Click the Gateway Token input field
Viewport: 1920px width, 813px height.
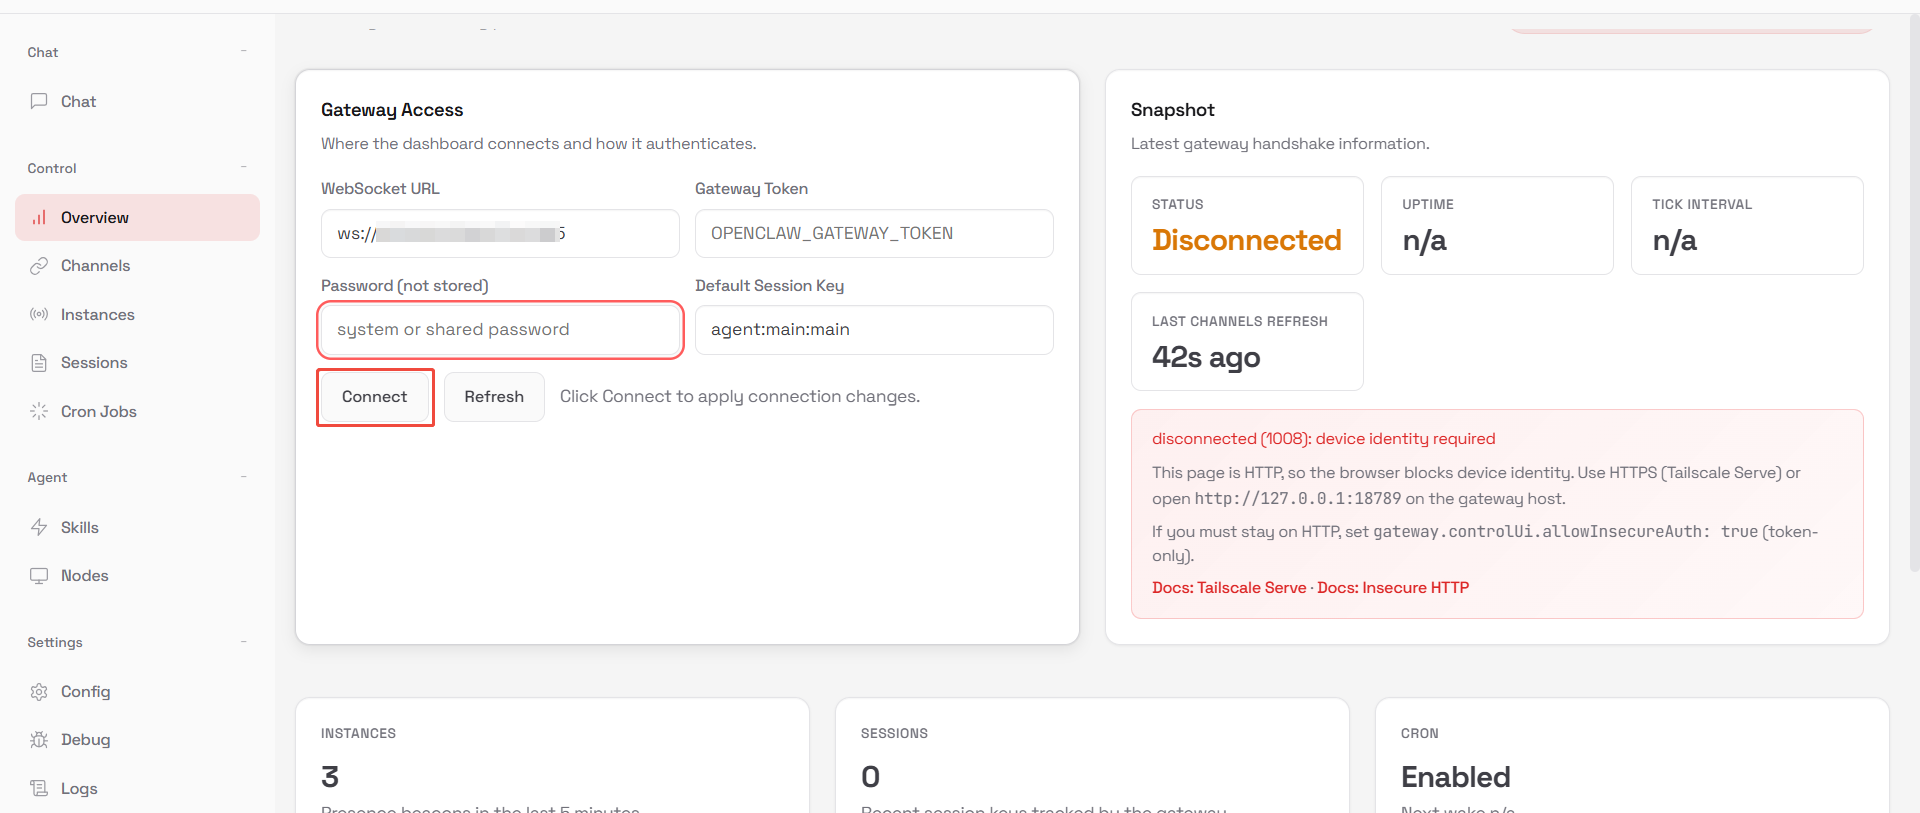pyautogui.click(x=873, y=233)
